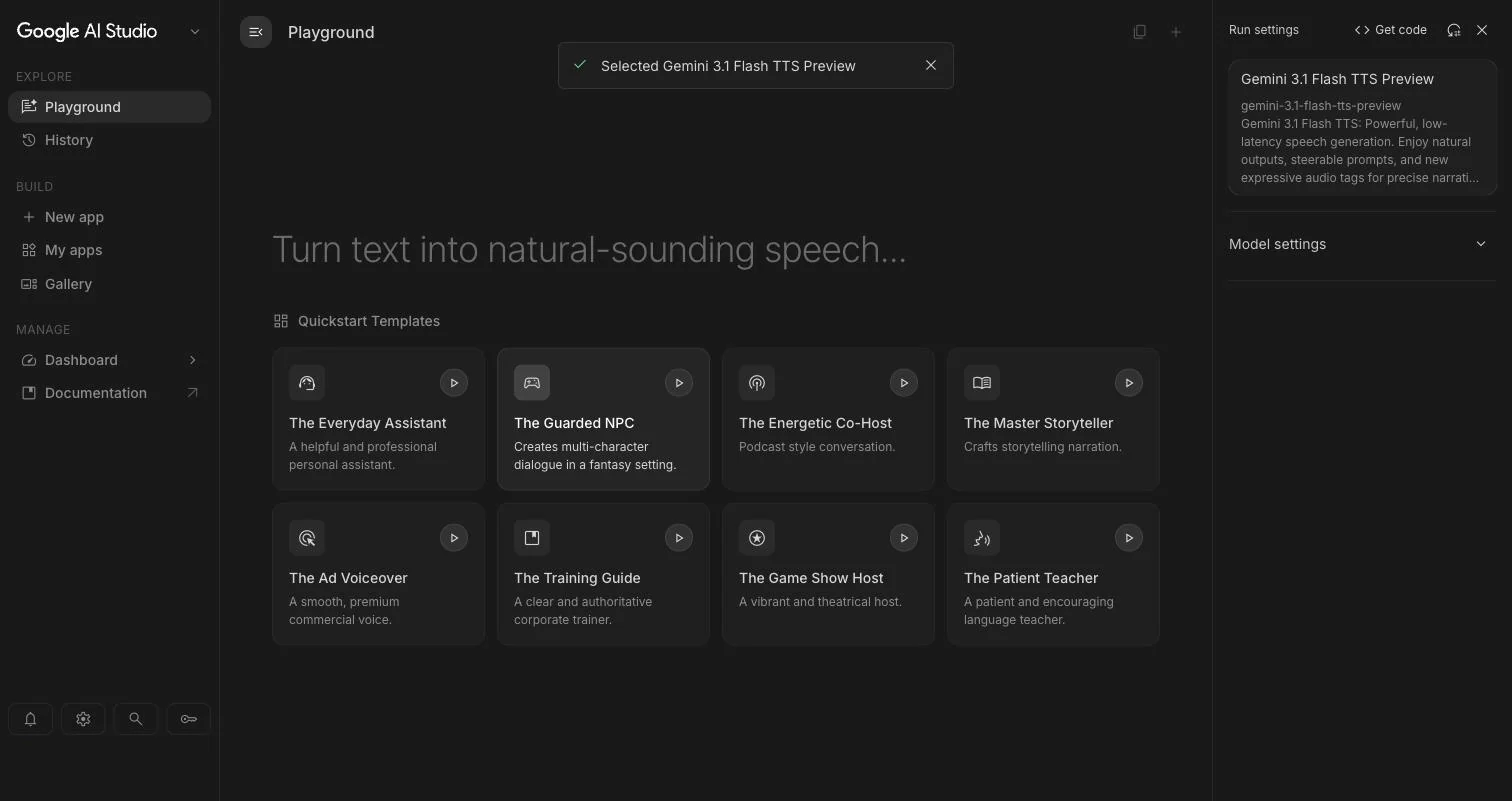Collapse the sidebar with the panel toggle icon
Image resolution: width=1512 pixels, height=801 pixels.
coord(256,32)
